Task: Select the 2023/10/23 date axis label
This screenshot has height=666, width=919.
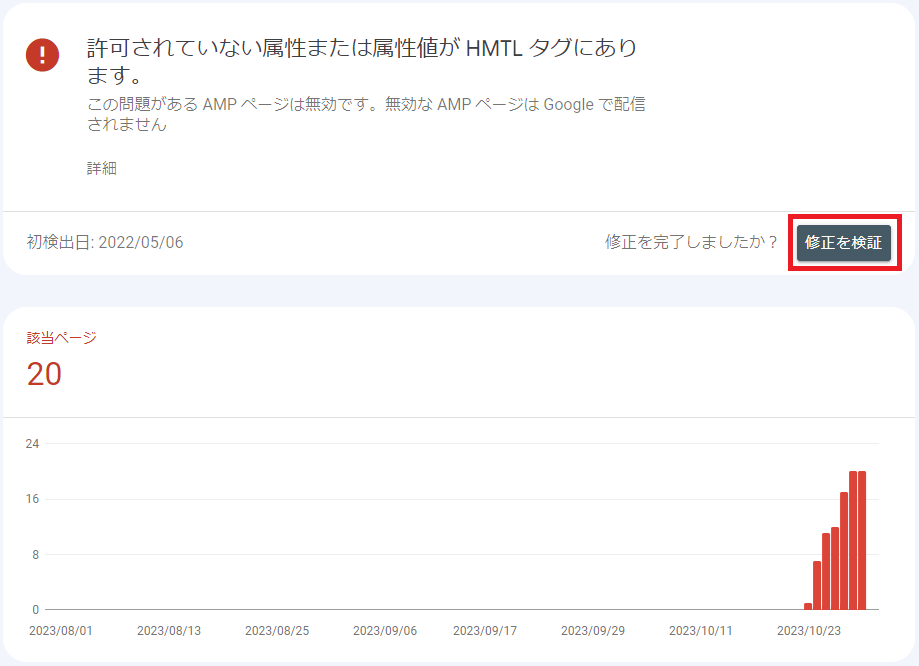Action: [x=808, y=631]
